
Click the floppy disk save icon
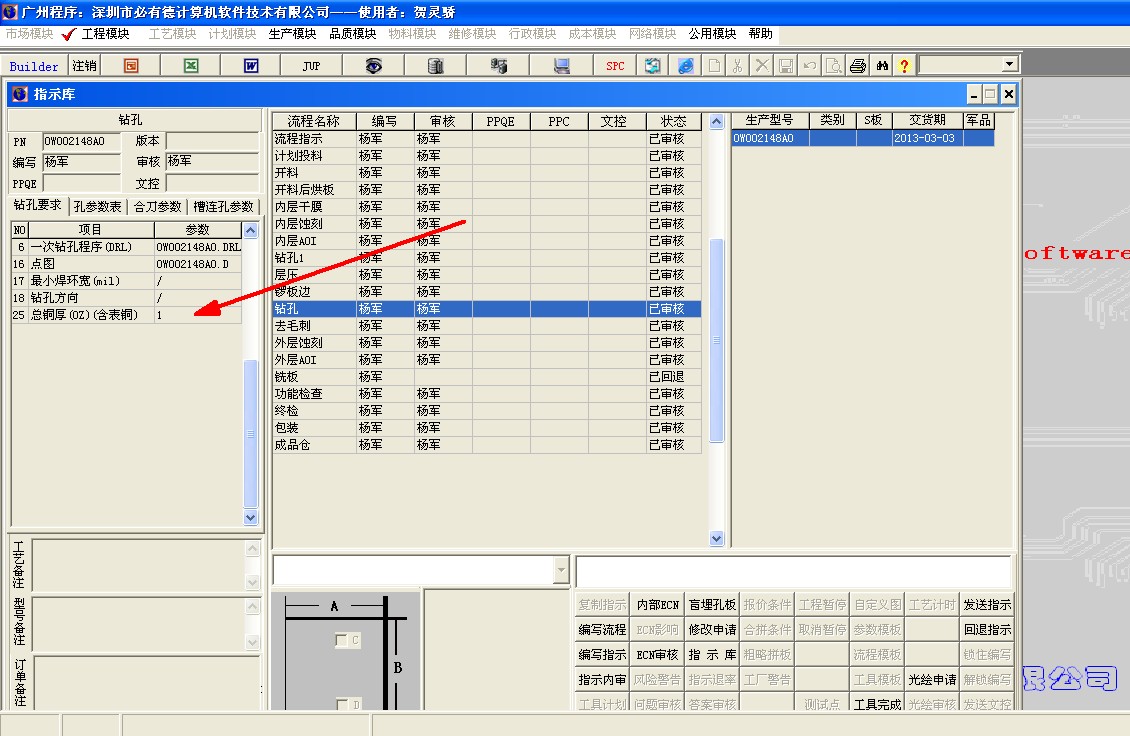[x=786, y=66]
